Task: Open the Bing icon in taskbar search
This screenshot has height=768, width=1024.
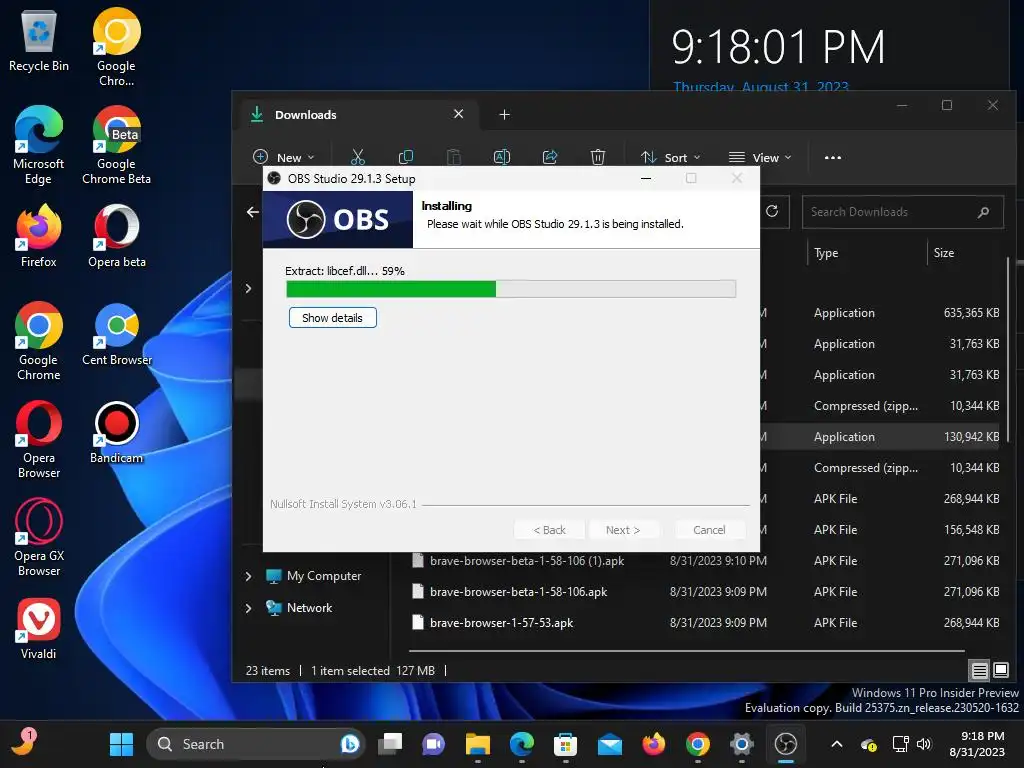Action: (349, 744)
